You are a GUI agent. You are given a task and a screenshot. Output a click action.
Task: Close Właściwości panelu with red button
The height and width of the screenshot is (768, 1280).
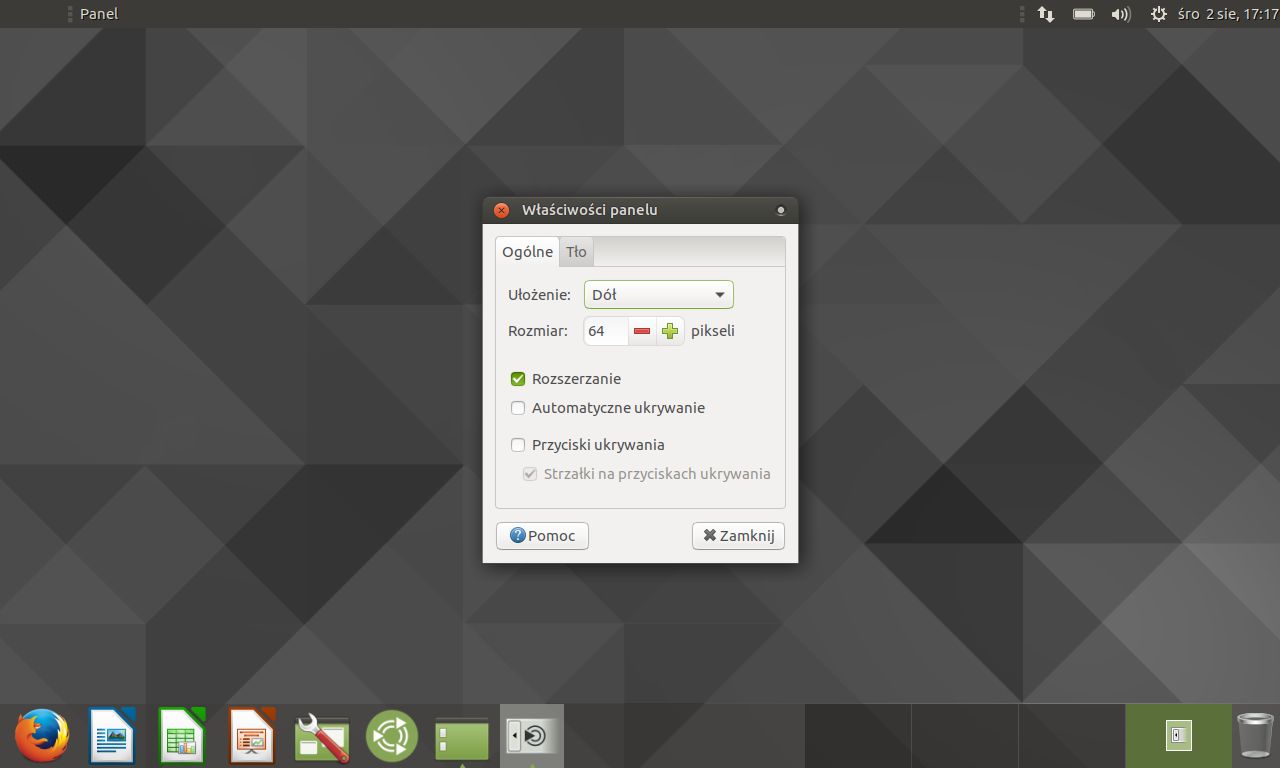(502, 210)
